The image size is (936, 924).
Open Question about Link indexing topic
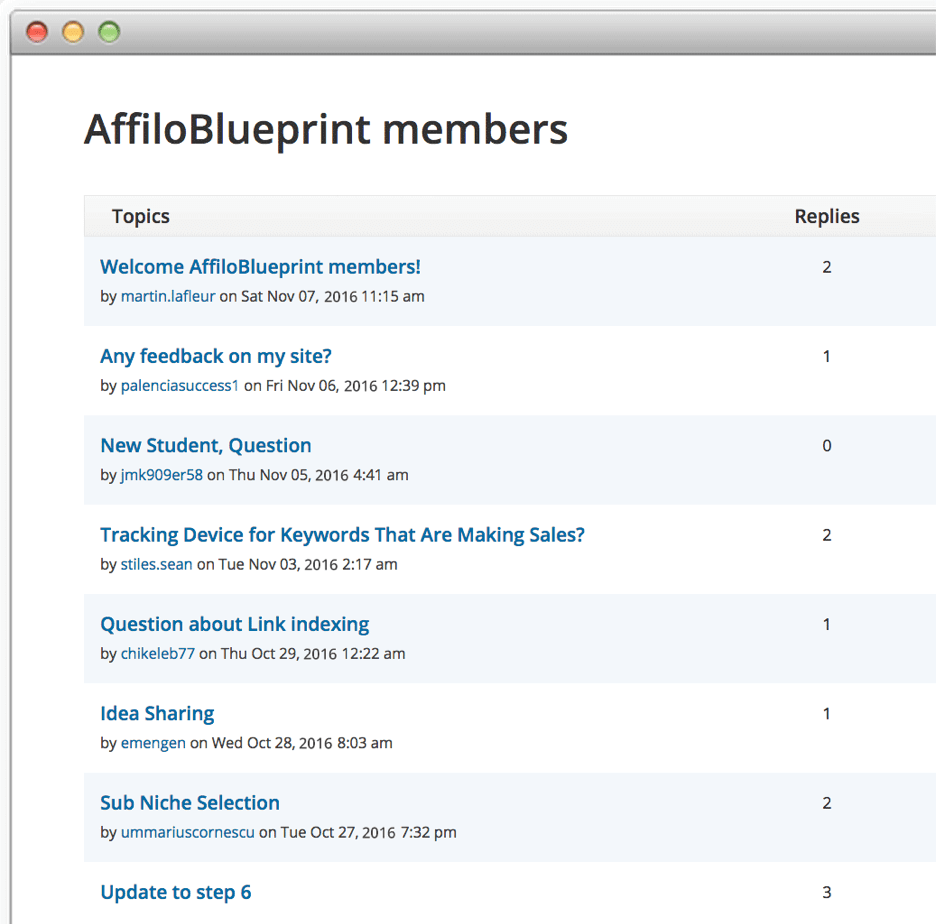tap(235, 624)
